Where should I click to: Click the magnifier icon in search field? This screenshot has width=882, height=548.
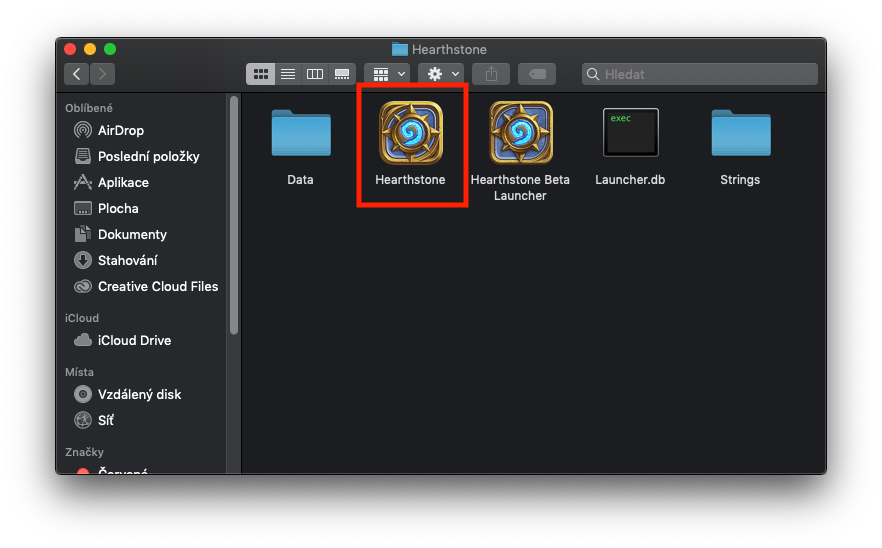593,74
